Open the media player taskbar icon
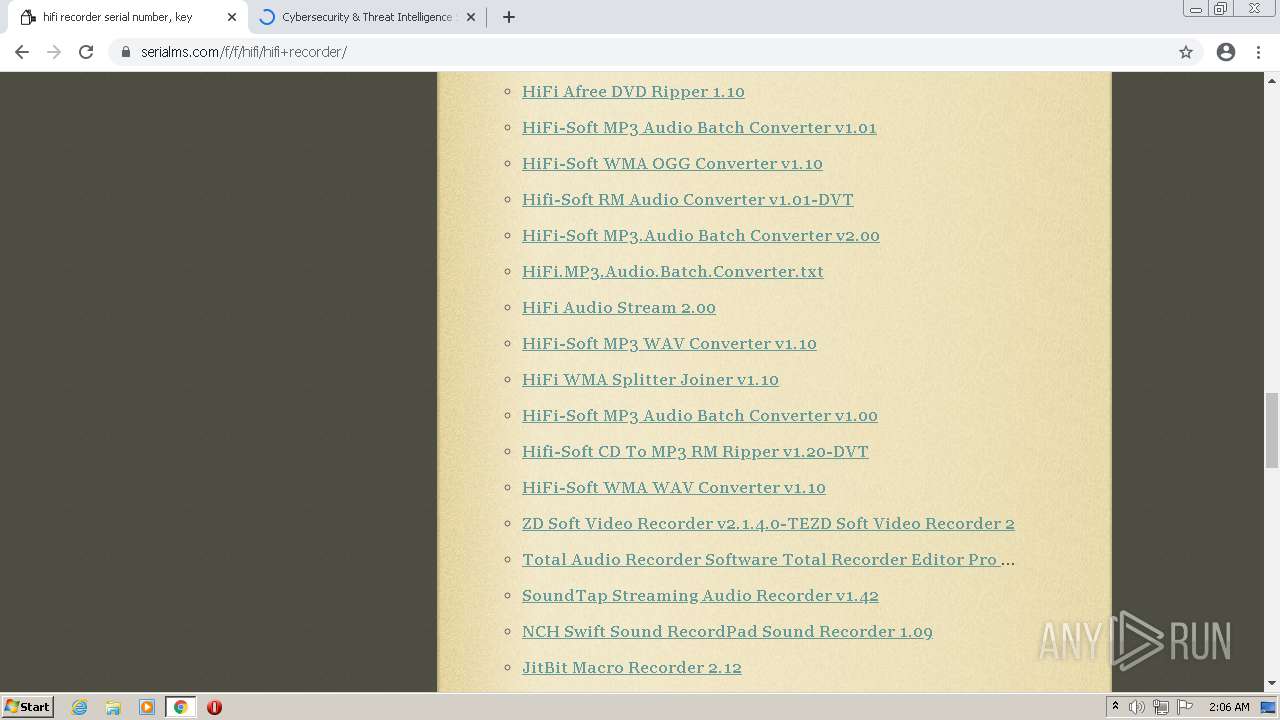This screenshot has height=720, width=1280. (x=147, y=707)
